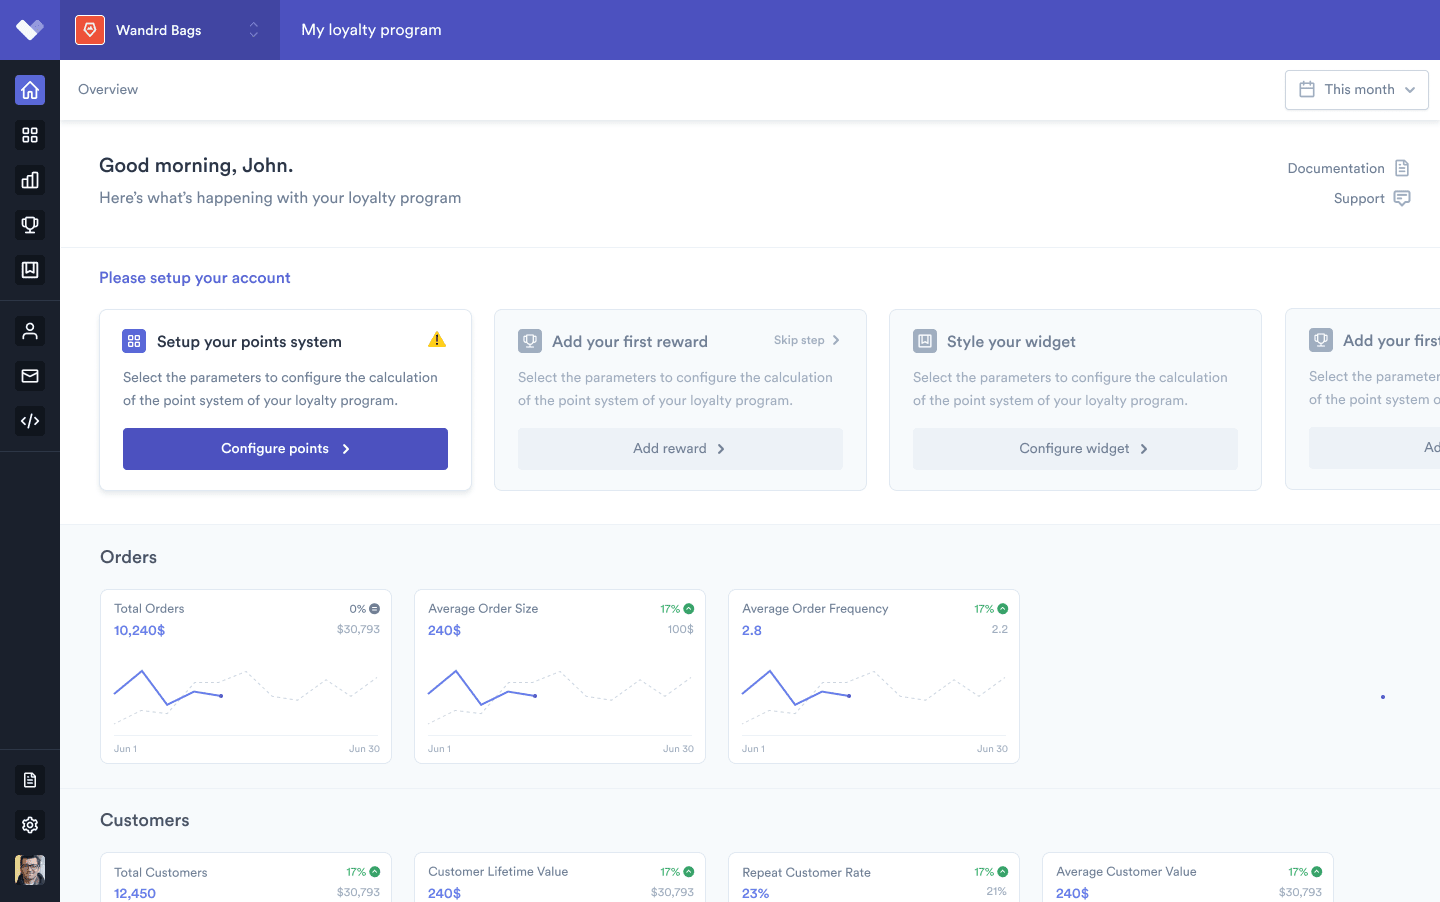The height and width of the screenshot is (902, 1440).
Task: Click the Add reward button
Action: coord(680,449)
